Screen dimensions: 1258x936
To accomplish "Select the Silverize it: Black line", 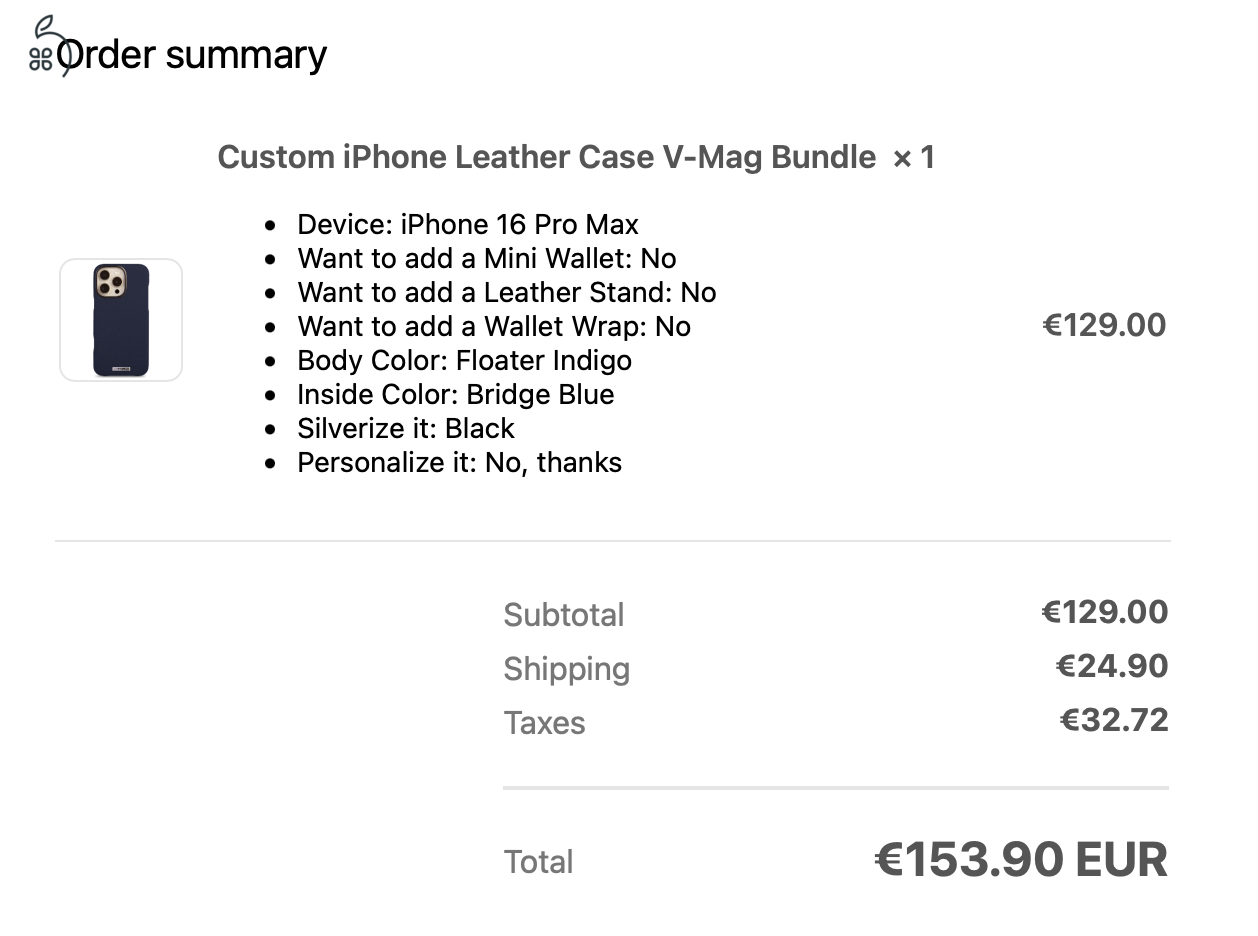I will (405, 428).
